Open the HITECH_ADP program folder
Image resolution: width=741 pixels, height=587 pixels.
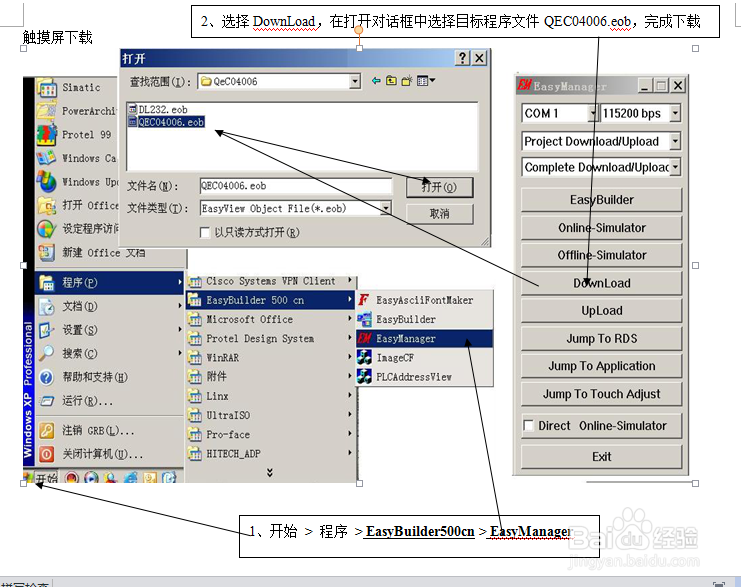tap(271, 454)
